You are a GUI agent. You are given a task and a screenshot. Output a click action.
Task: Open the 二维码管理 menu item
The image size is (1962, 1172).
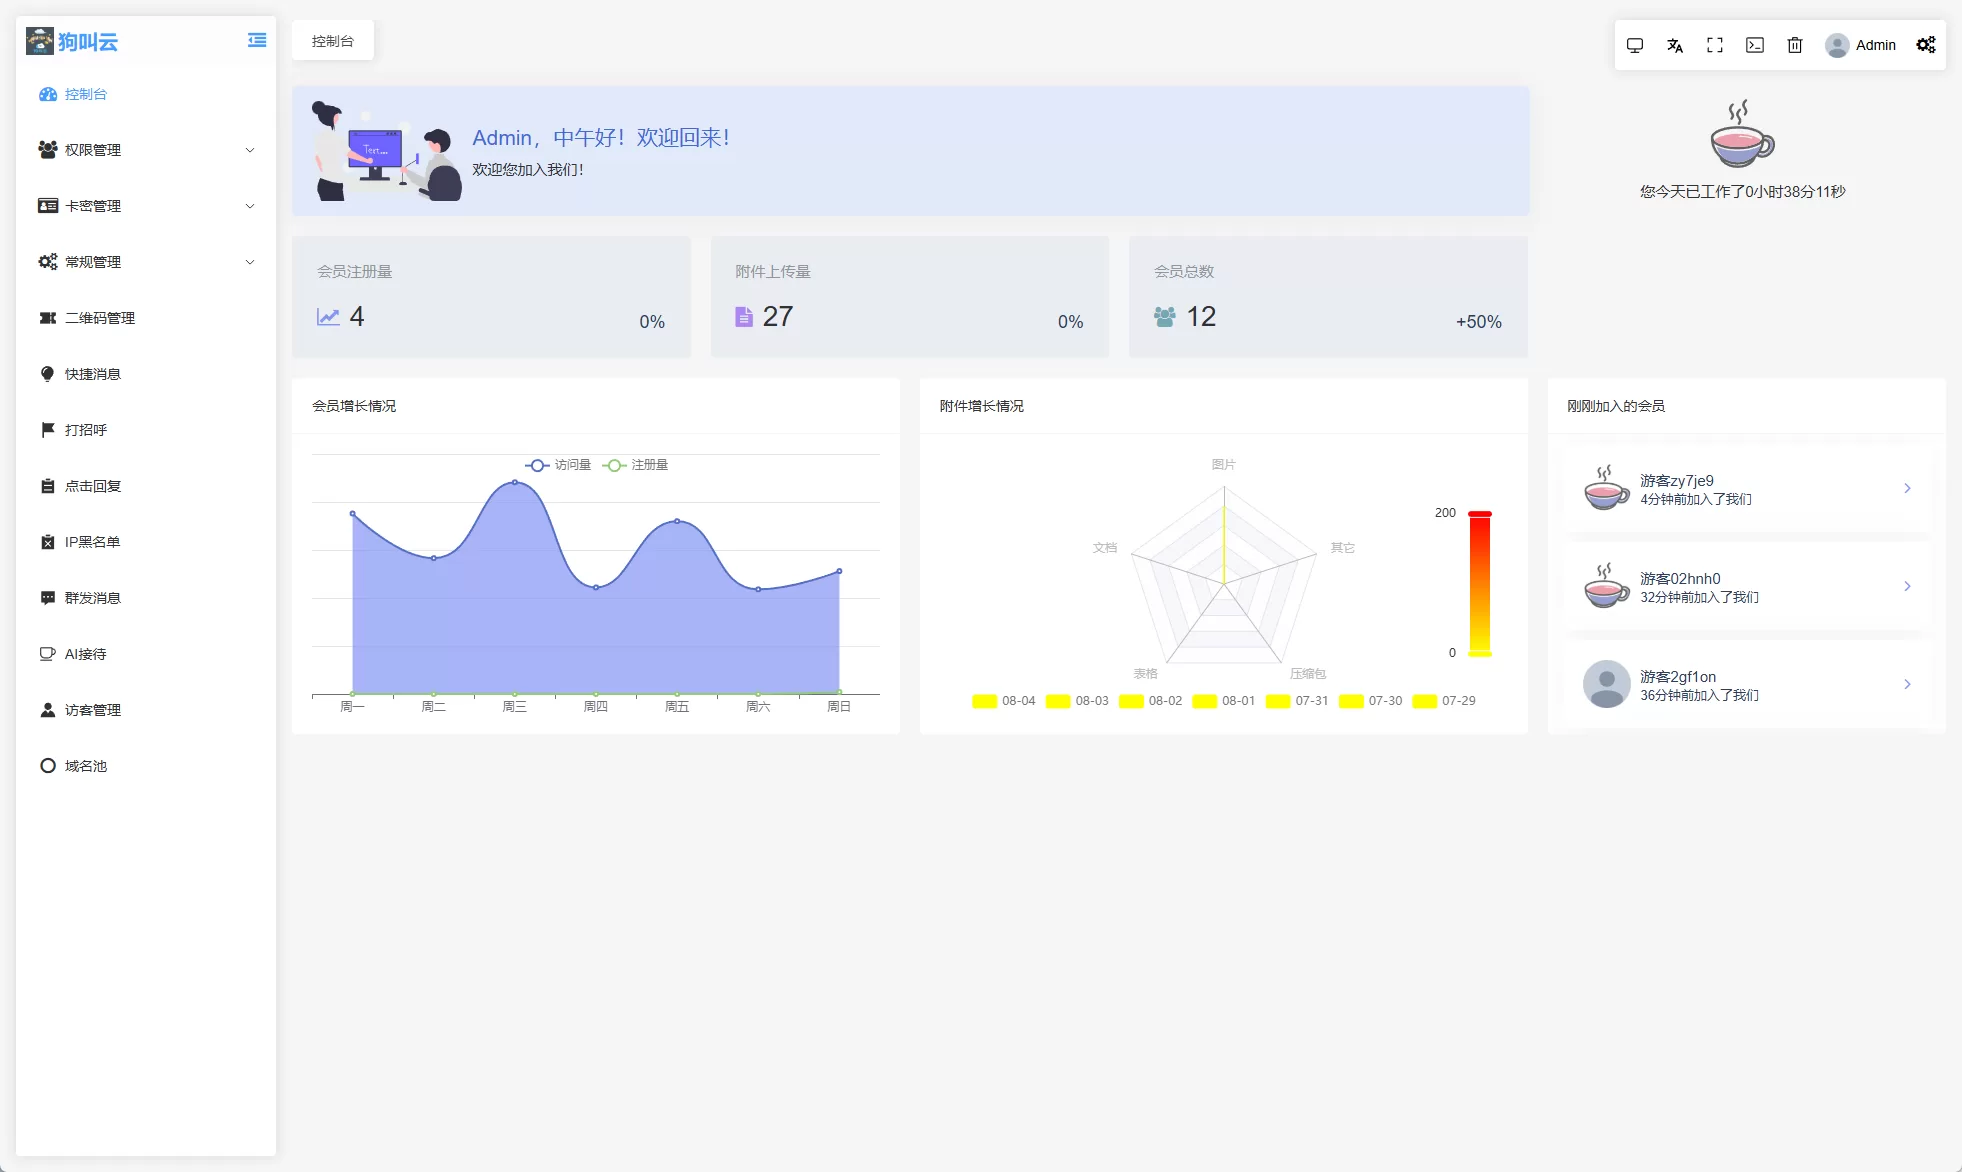pyautogui.click(x=100, y=318)
